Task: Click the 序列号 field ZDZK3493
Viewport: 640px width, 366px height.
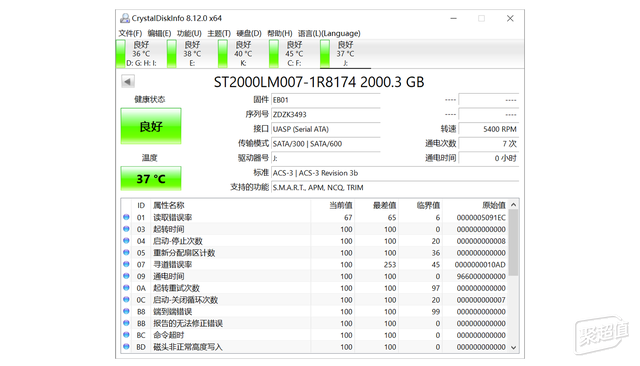Action: [x=326, y=114]
